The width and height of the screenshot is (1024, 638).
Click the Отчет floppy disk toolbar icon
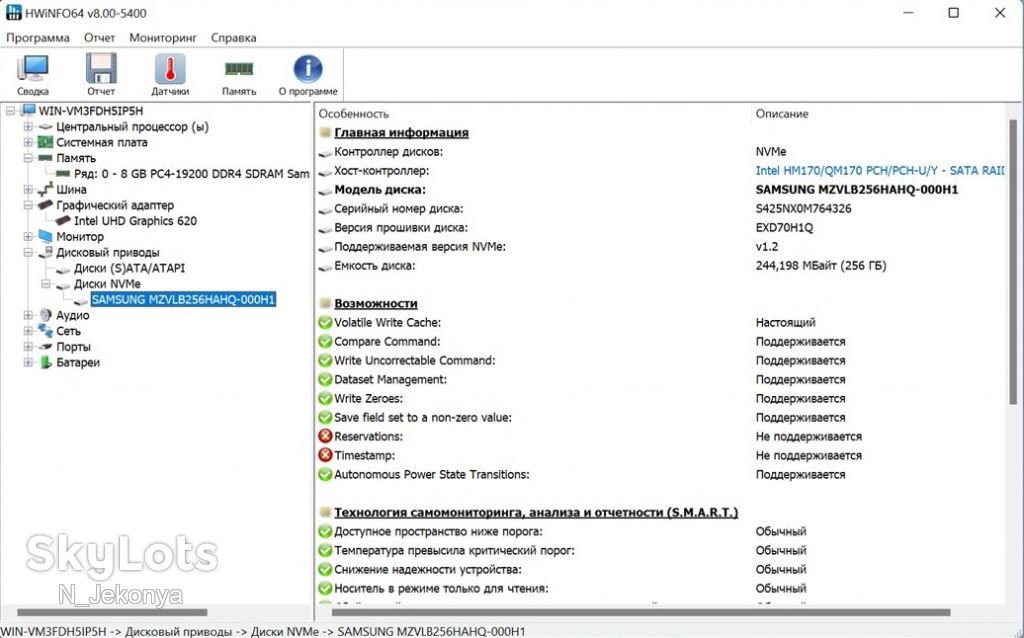(101, 69)
